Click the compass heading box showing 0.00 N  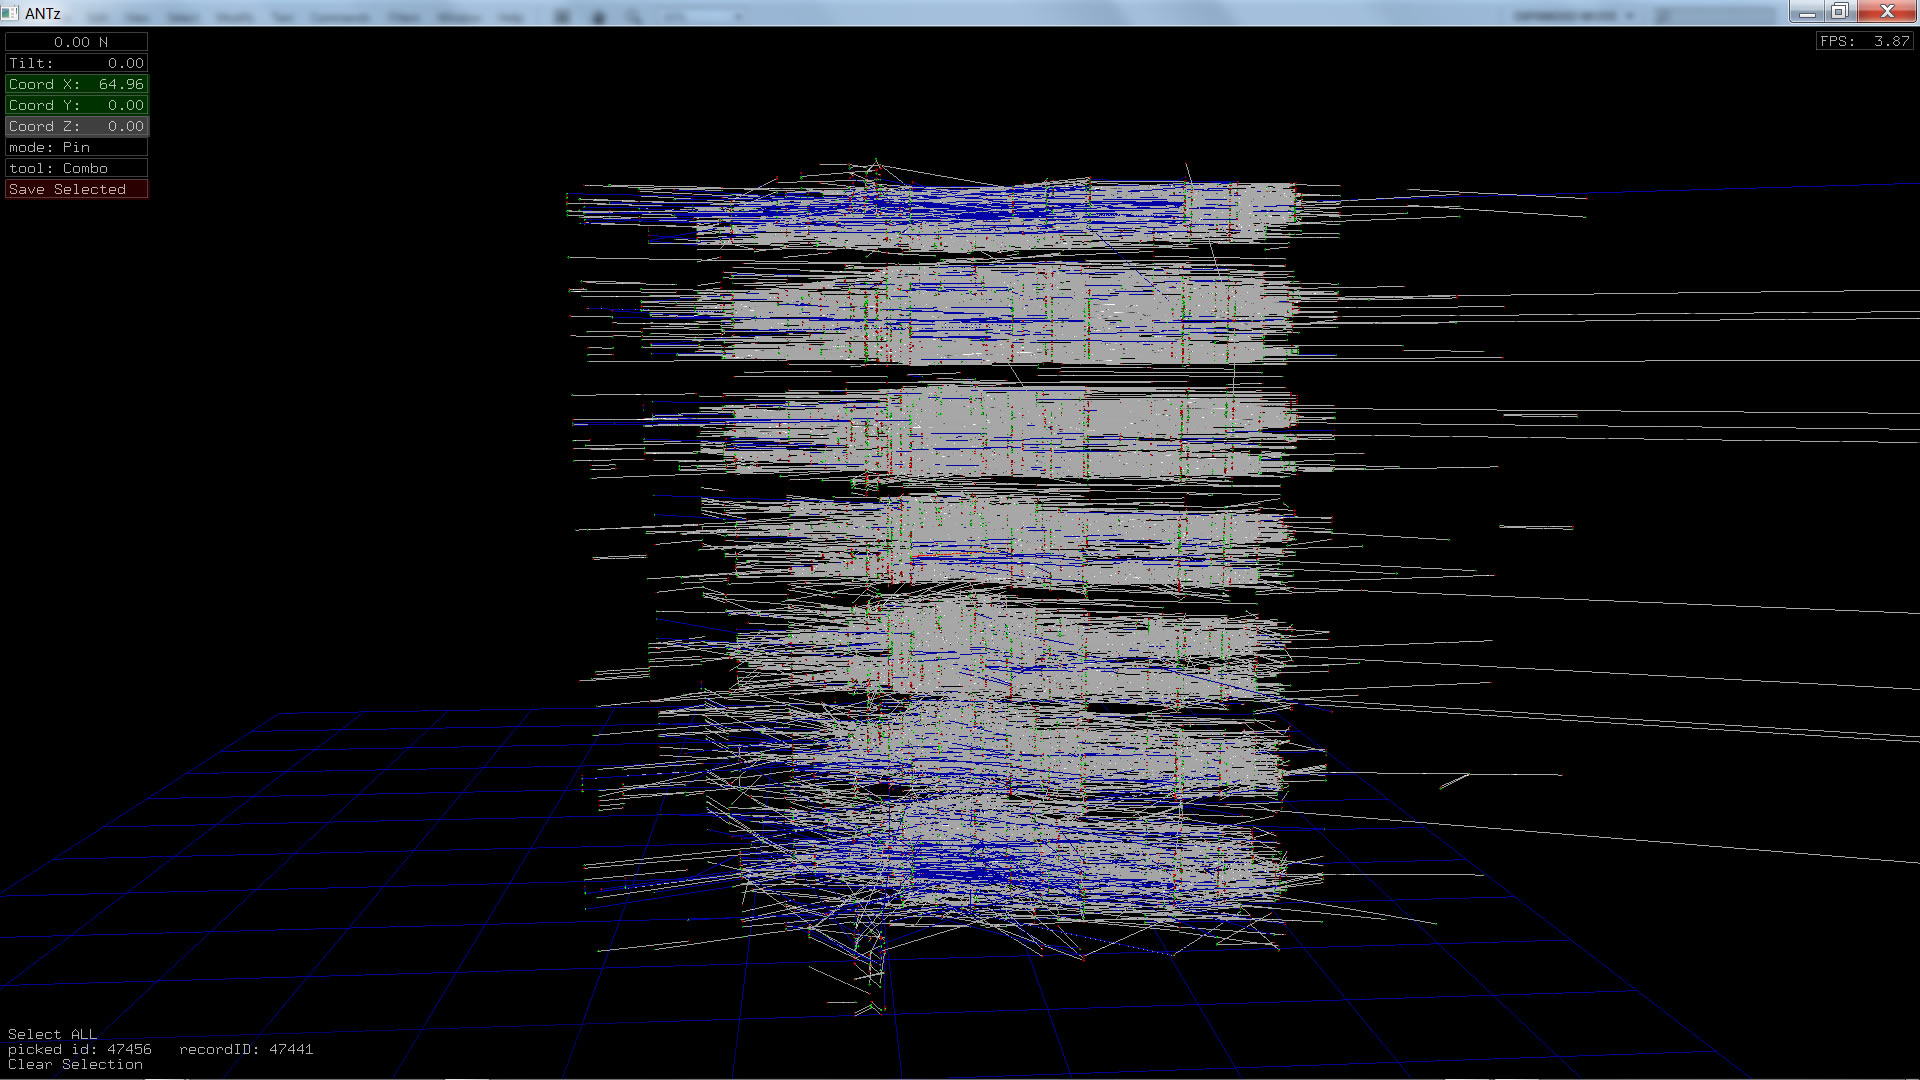click(x=77, y=42)
